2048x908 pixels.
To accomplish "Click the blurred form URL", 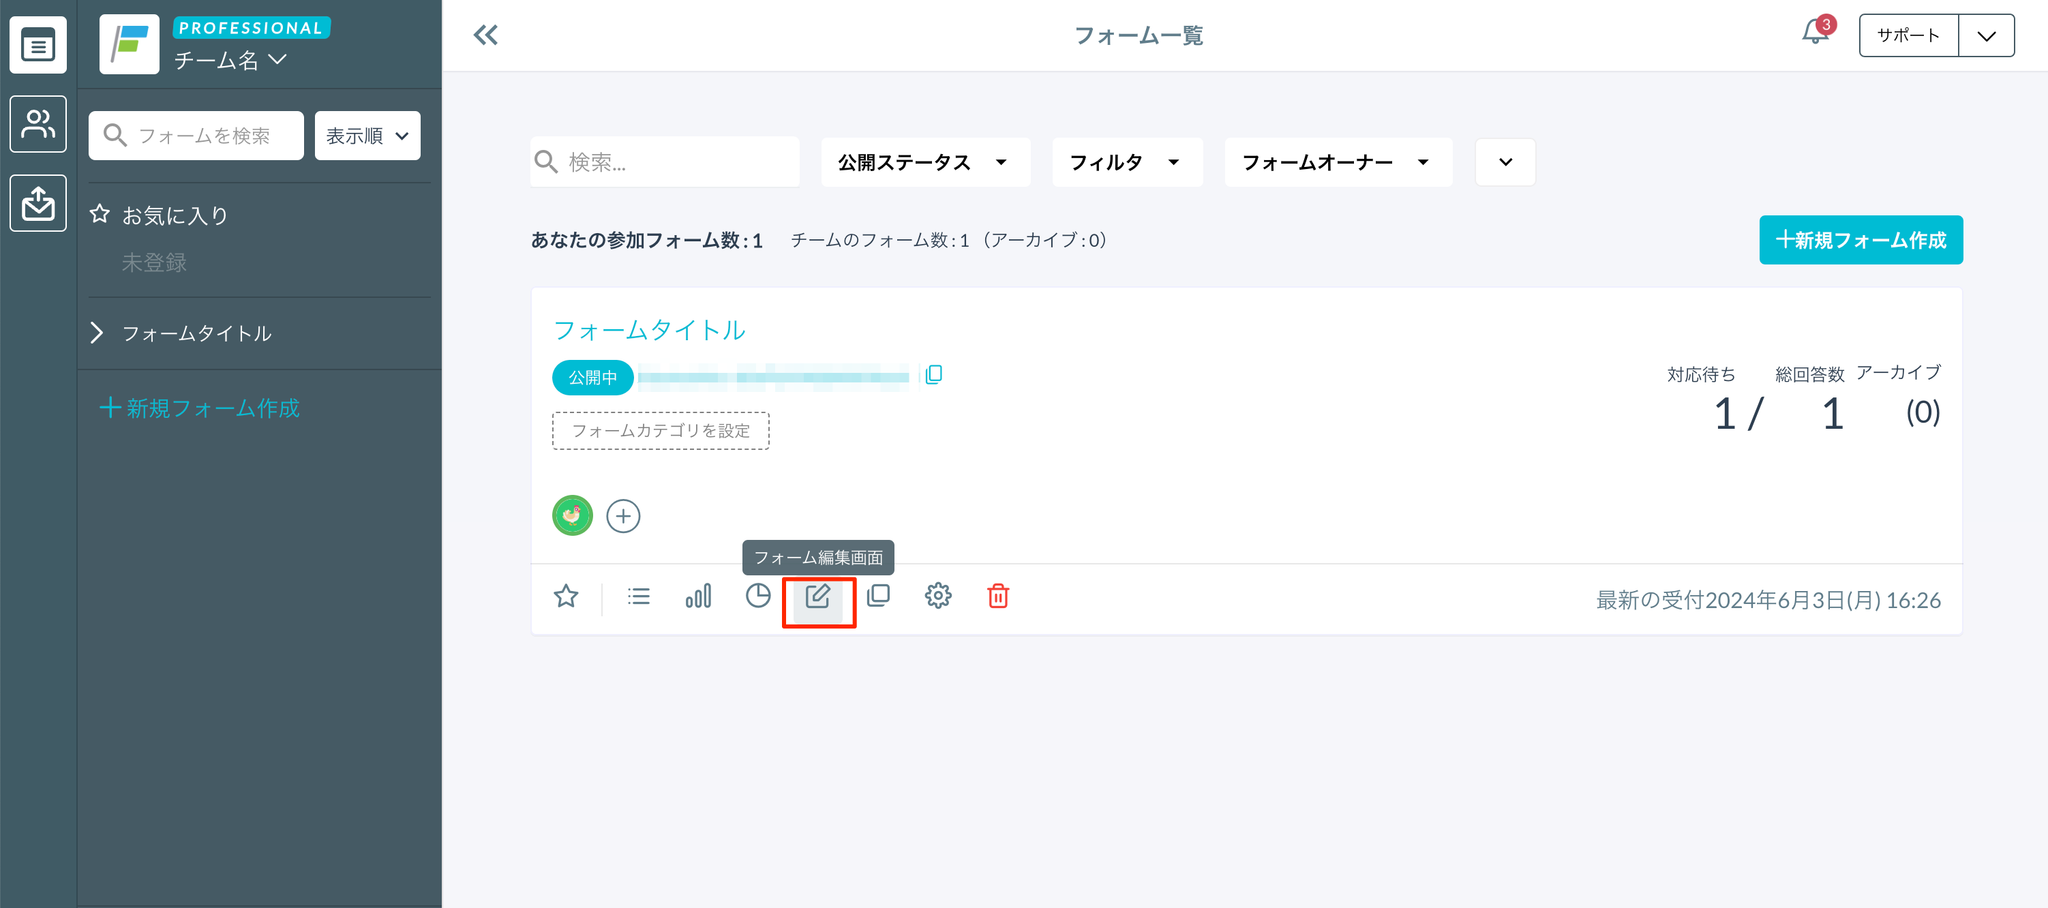I will (x=774, y=377).
